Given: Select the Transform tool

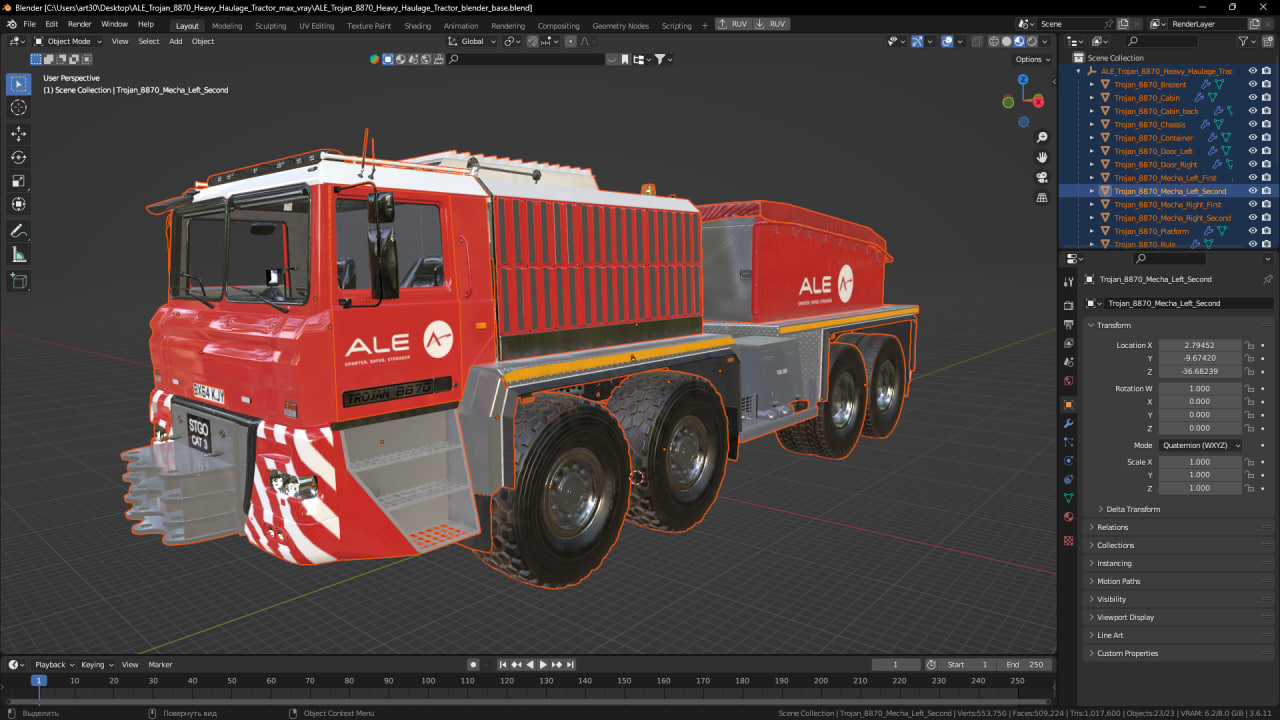Looking at the screenshot, I should [18, 204].
